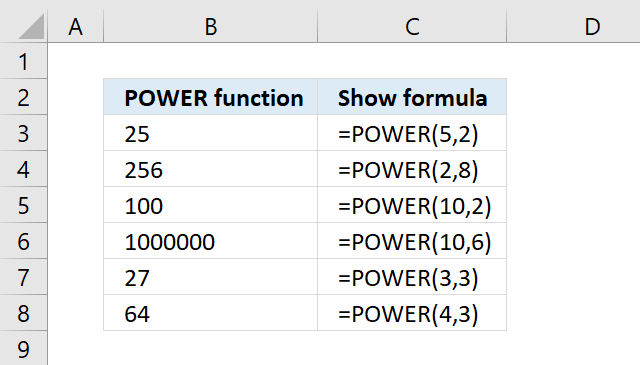Select the cell containing 256
The width and height of the screenshot is (640, 365).
pyautogui.click(x=211, y=169)
